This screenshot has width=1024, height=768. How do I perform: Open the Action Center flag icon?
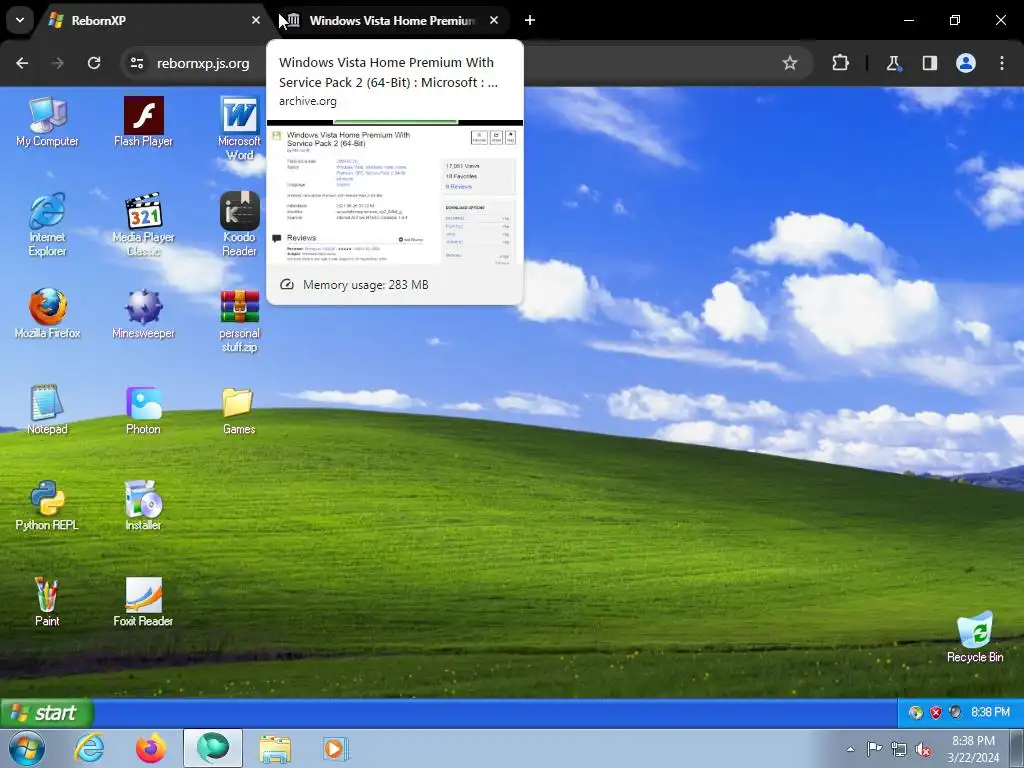874,749
